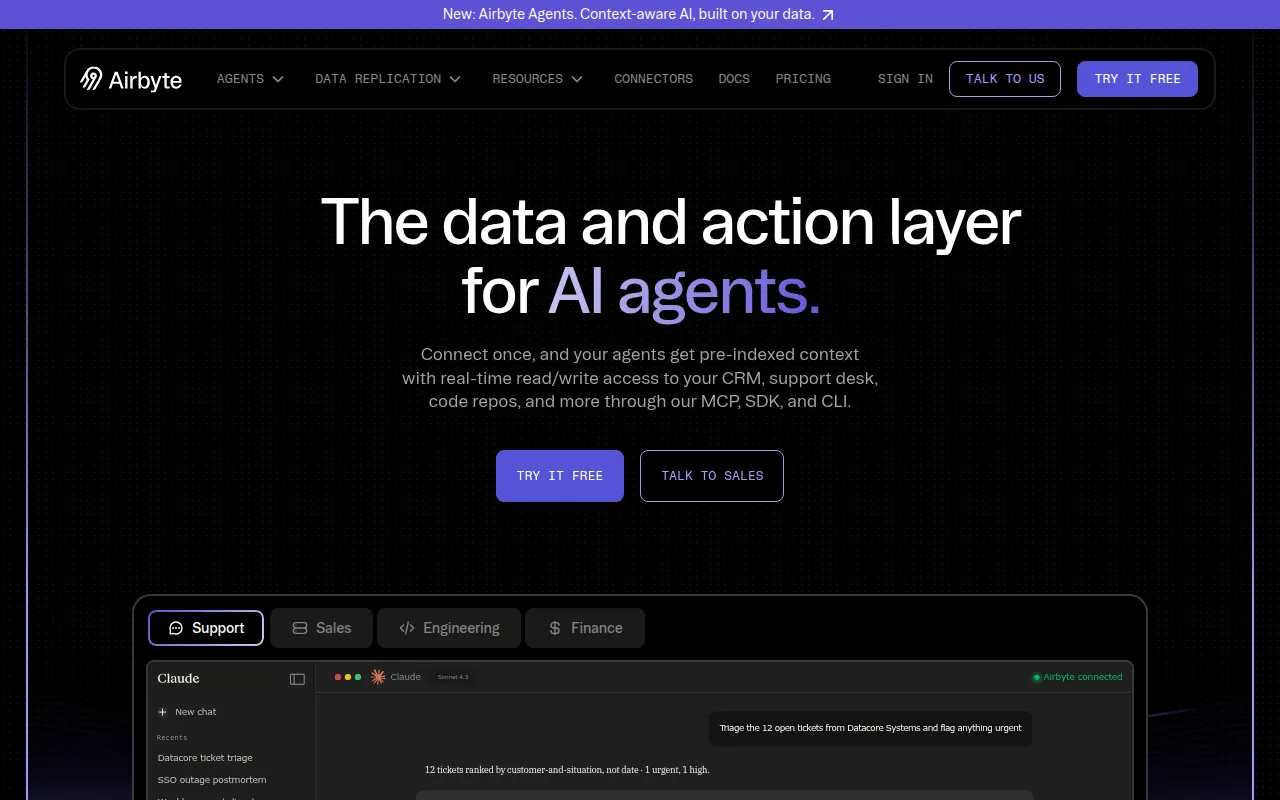This screenshot has height=800, width=1280.
Task: Click the hero headline 'AI agents.' text
Action: (685, 292)
